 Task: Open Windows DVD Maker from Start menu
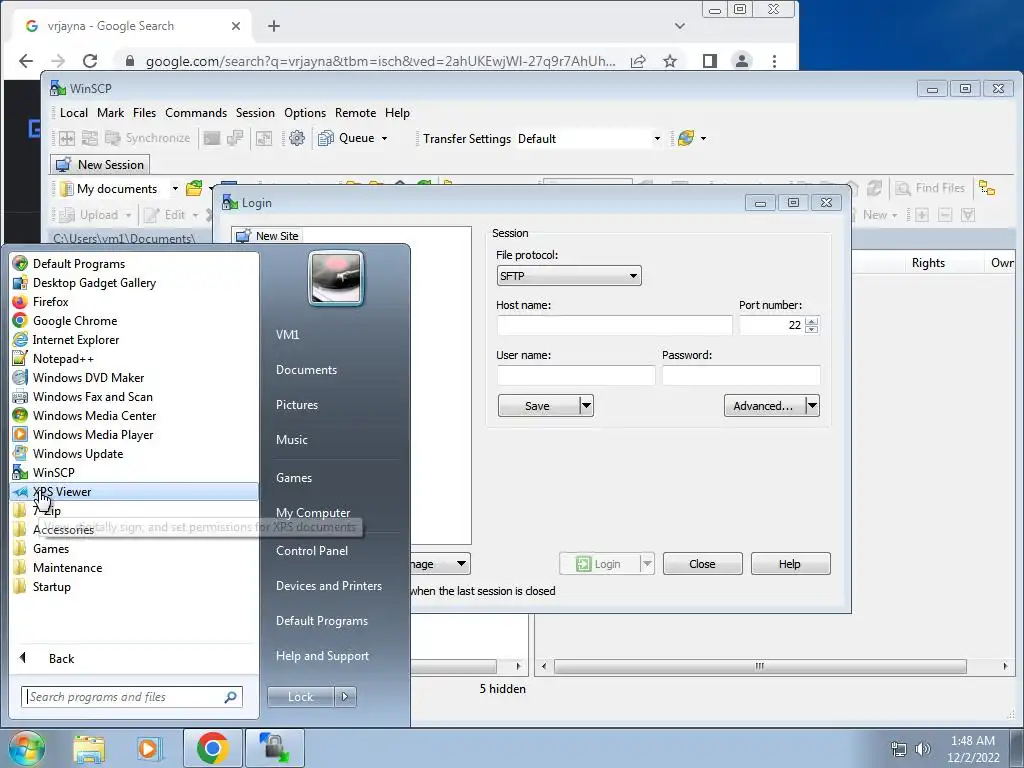(135, 377)
